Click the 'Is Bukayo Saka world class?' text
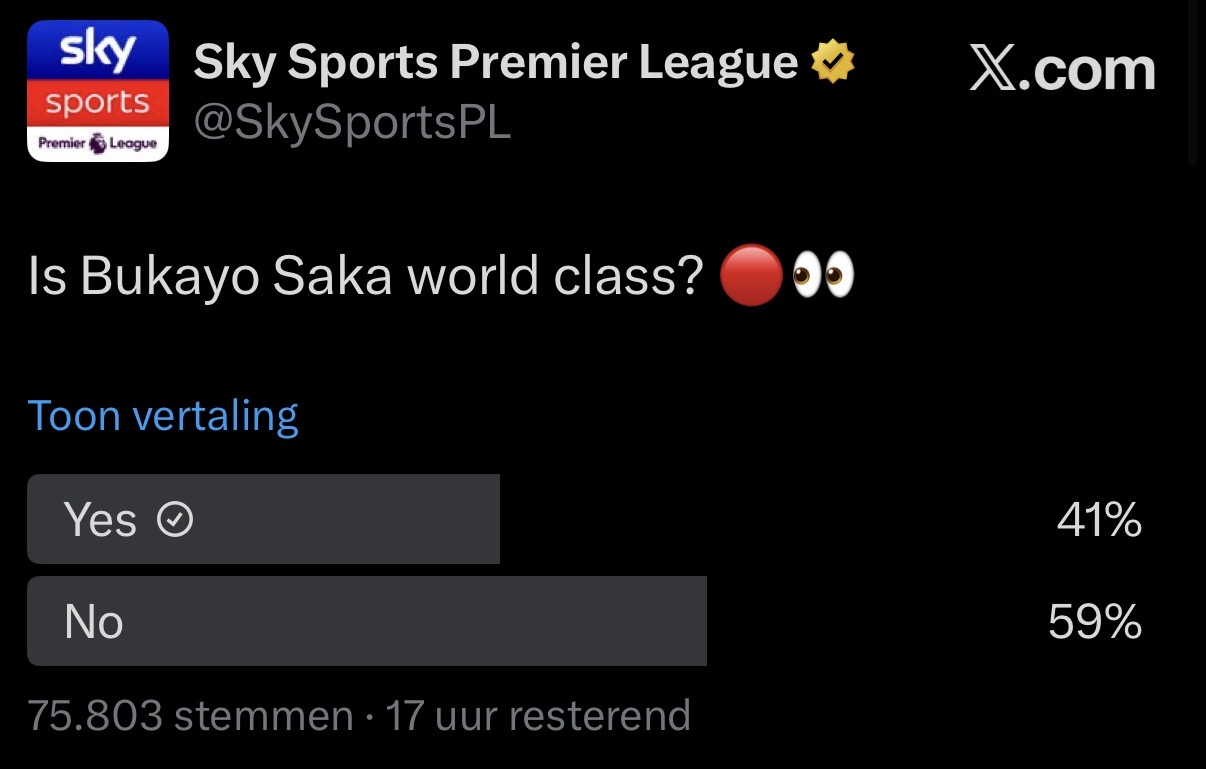The image size is (1206, 769). (x=365, y=278)
